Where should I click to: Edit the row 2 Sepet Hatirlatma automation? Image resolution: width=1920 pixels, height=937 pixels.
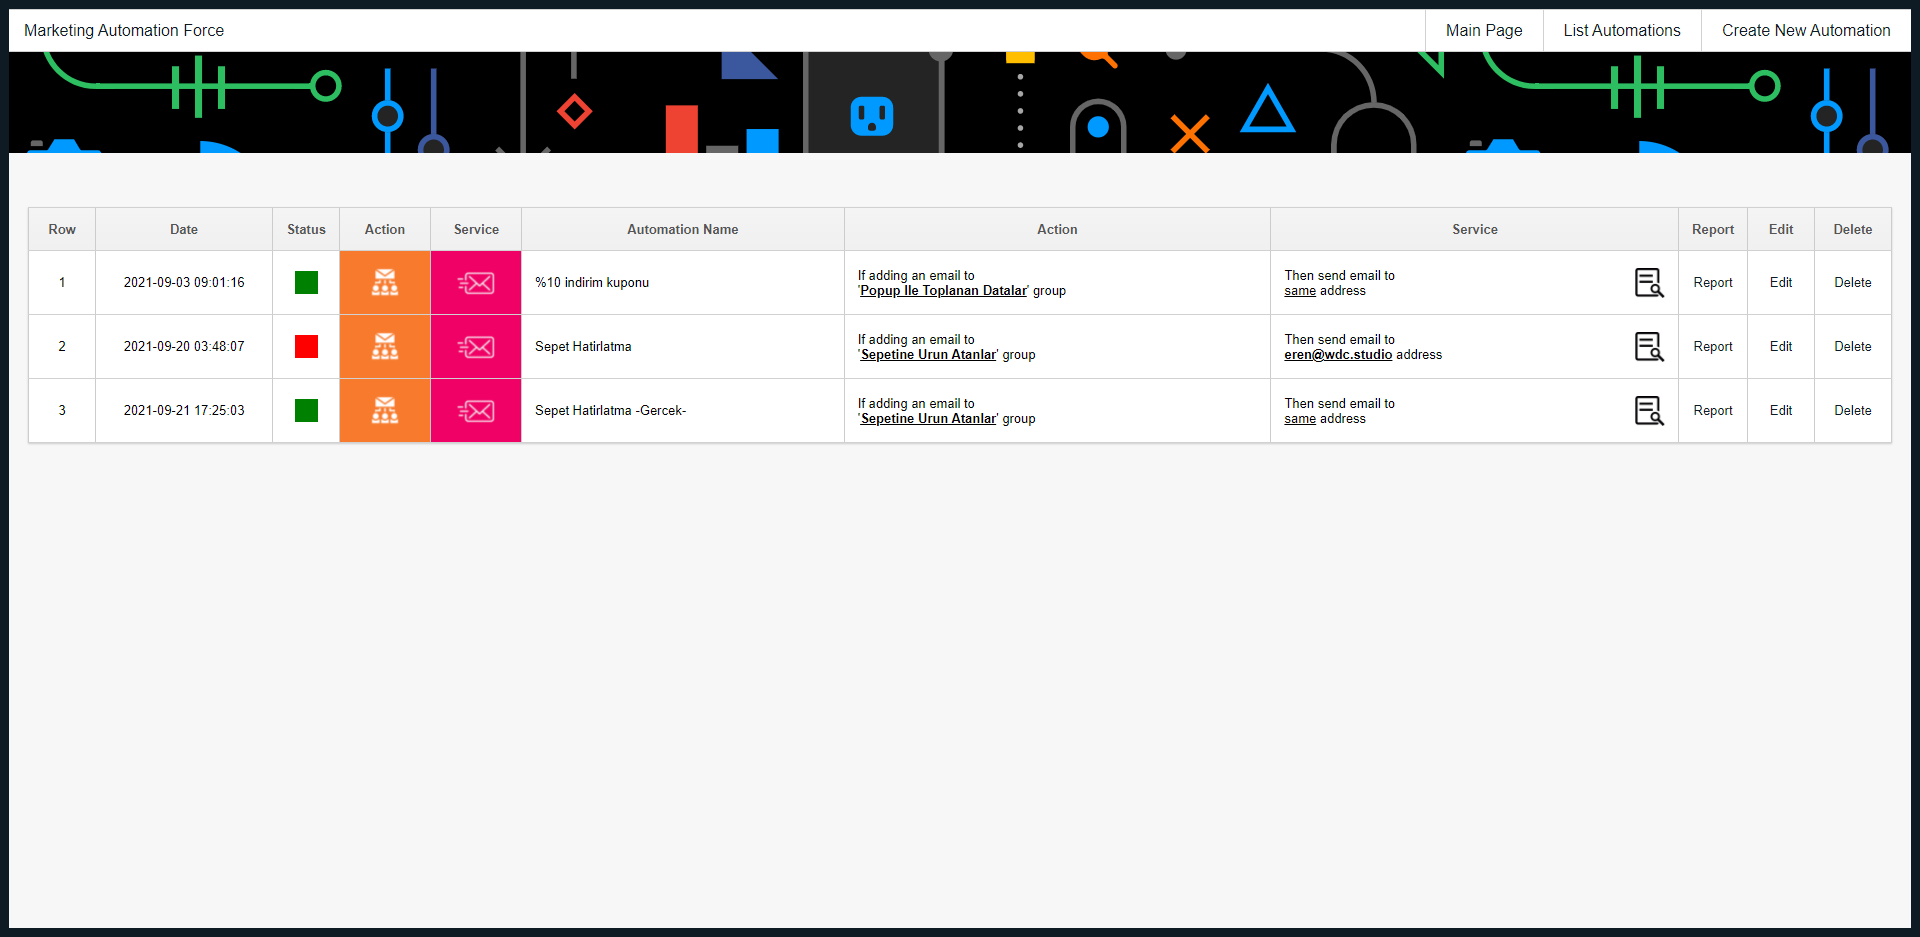[x=1781, y=347]
